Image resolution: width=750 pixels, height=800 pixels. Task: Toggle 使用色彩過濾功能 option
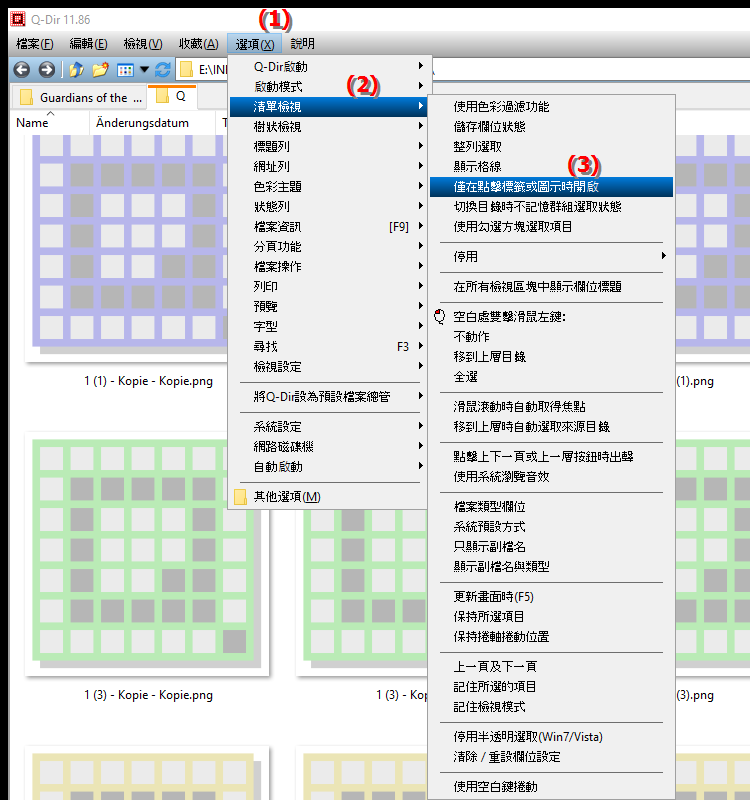(552, 107)
